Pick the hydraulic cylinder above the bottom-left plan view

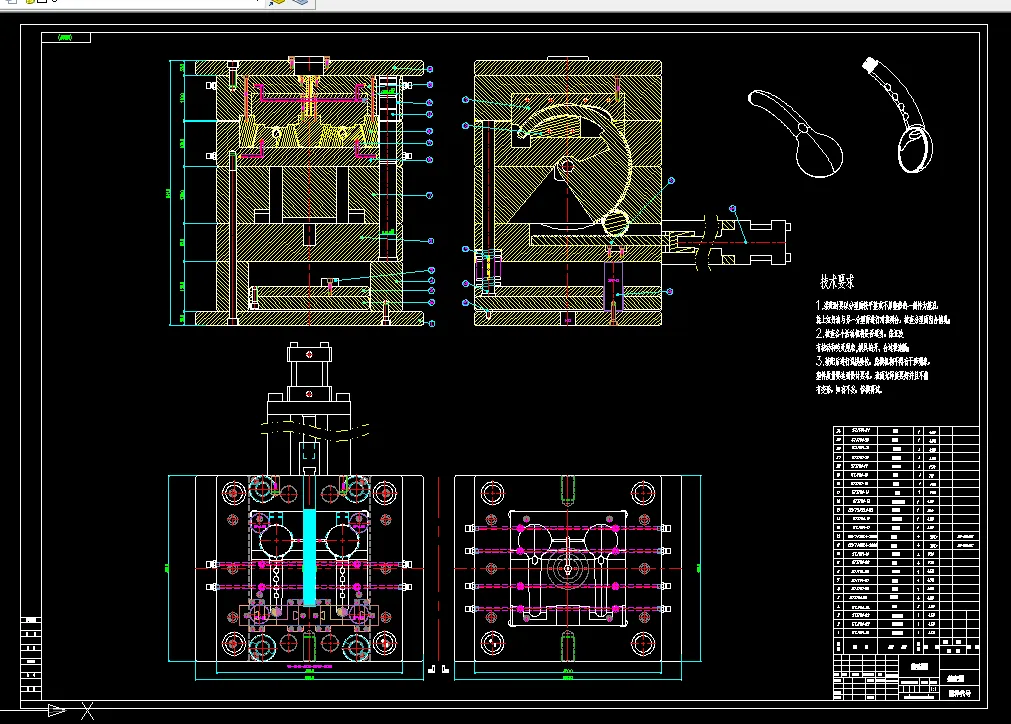tap(309, 409)
